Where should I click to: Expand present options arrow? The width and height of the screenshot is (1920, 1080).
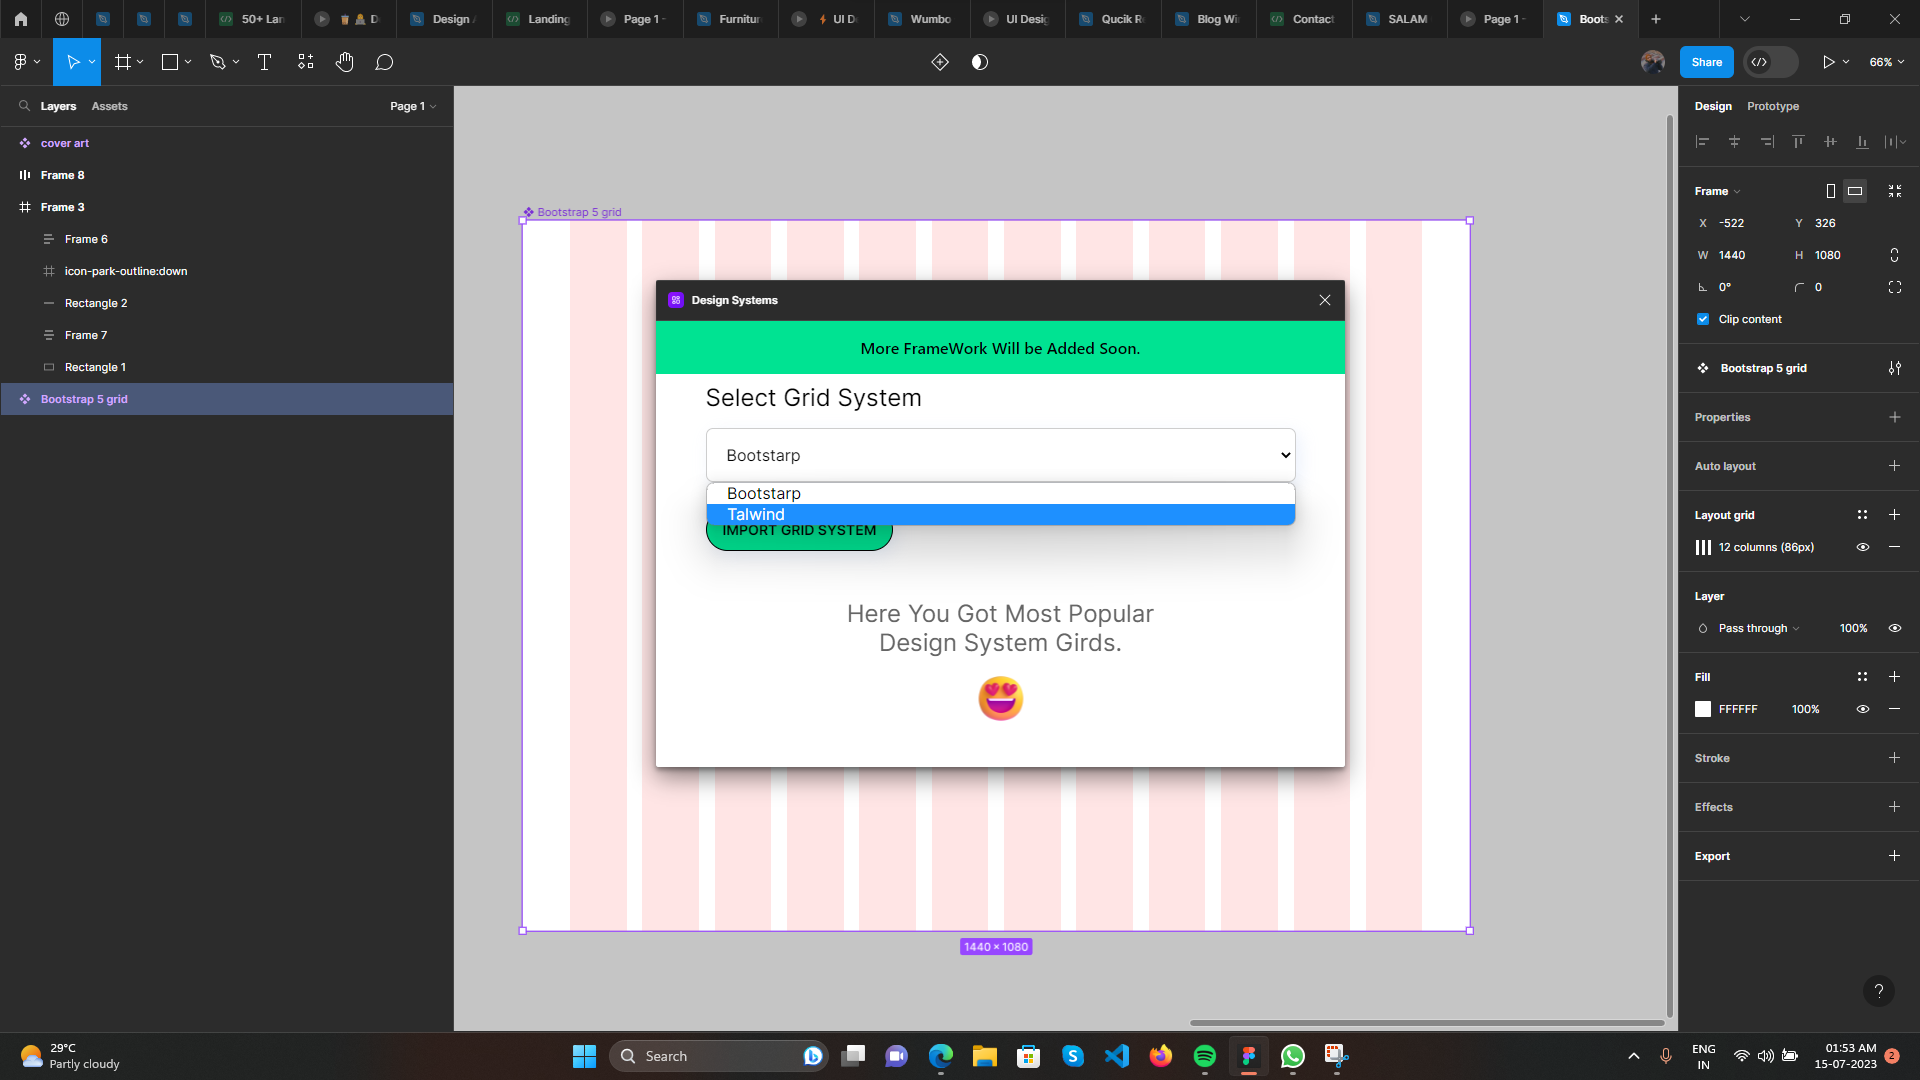point(1846,62)
